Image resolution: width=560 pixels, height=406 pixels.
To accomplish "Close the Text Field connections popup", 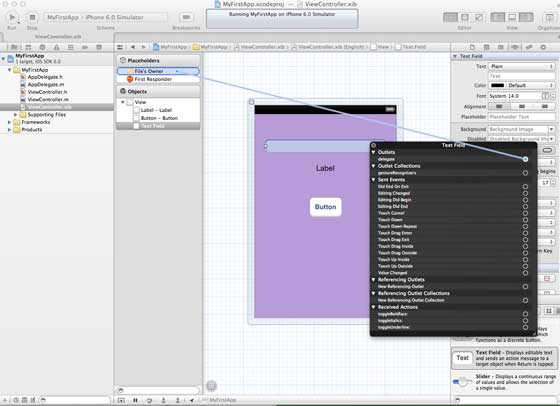I will tap(374, 145).
